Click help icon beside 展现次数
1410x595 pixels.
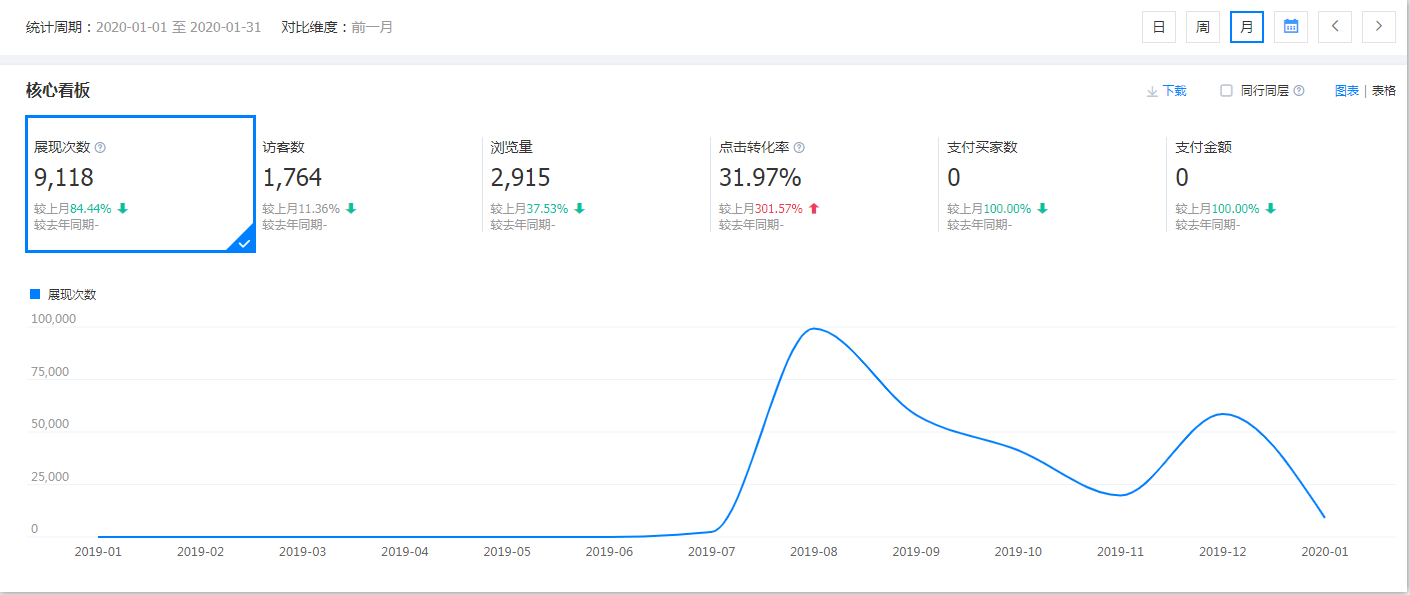(x=100, y=148)
